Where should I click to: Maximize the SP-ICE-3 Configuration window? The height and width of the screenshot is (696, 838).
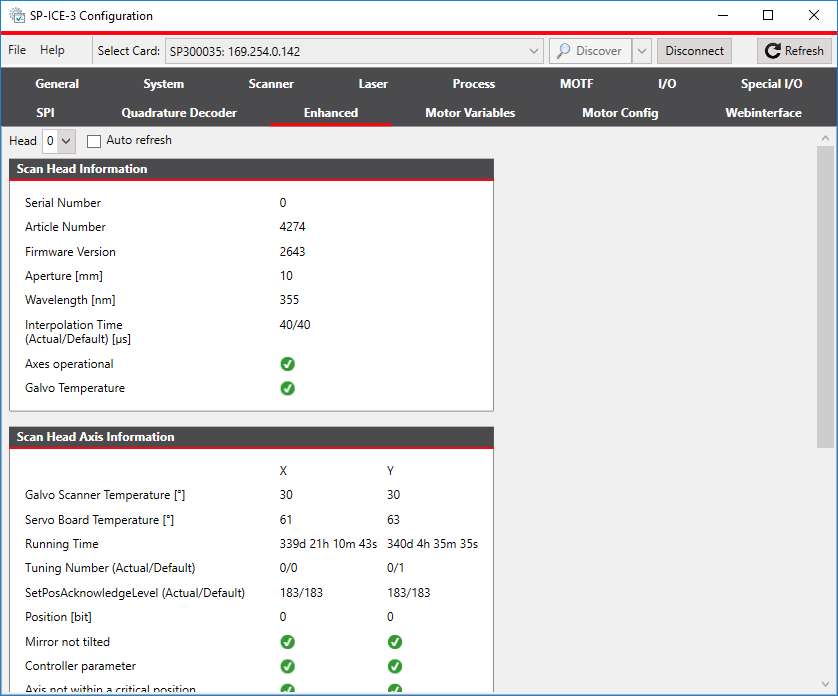(x=768, y=16)
